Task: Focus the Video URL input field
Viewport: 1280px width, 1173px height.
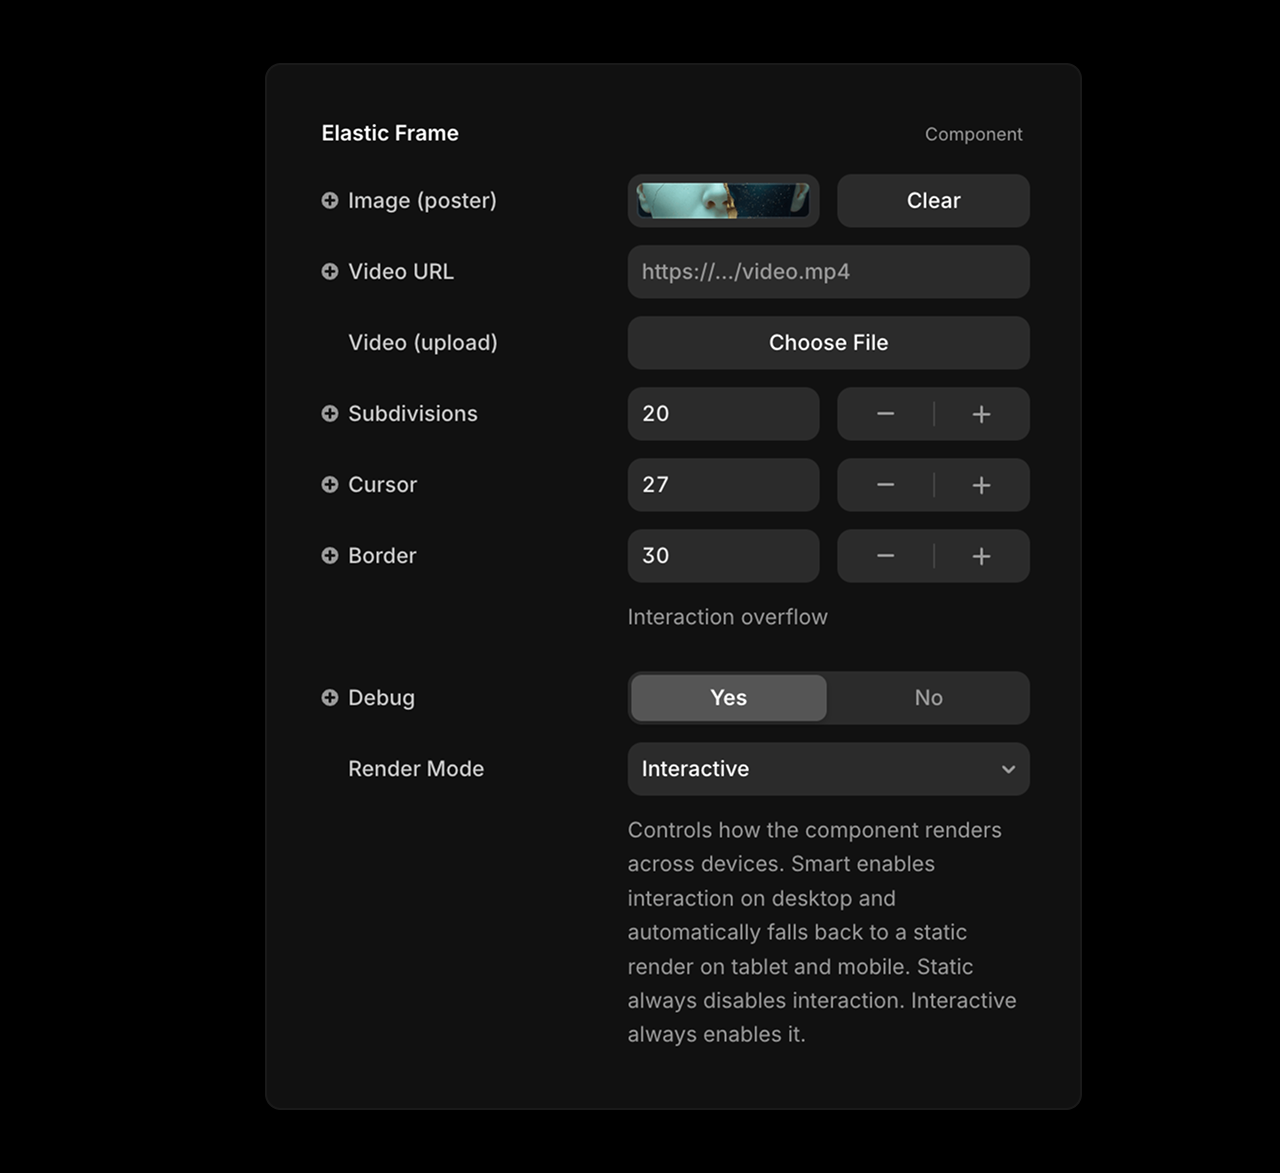Action: tap(828, 272)
